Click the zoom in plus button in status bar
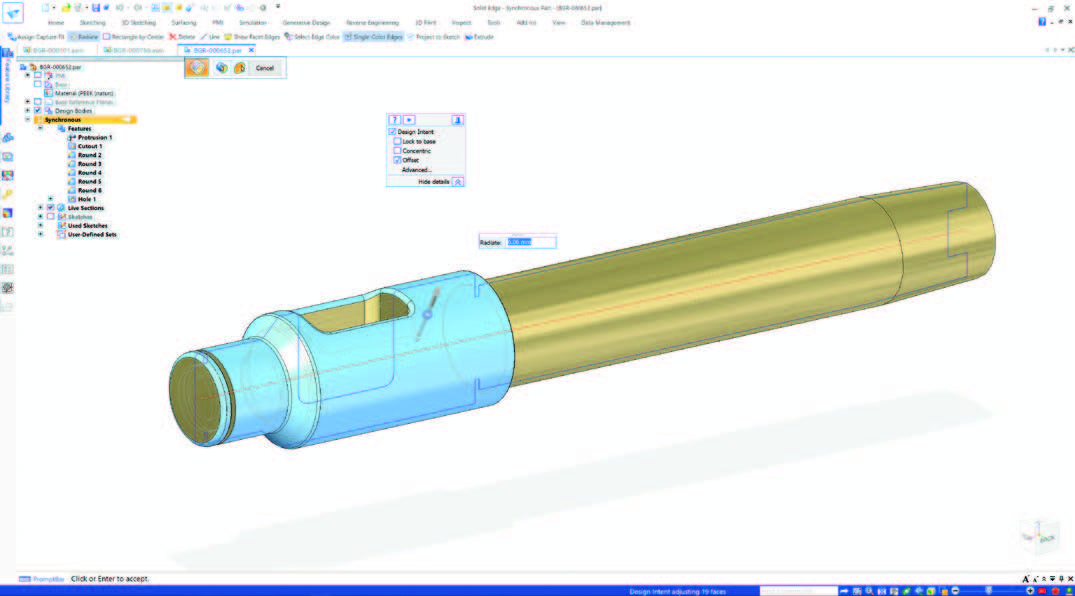This screenshot has height=596, width=1075. tap(1030, 591)
